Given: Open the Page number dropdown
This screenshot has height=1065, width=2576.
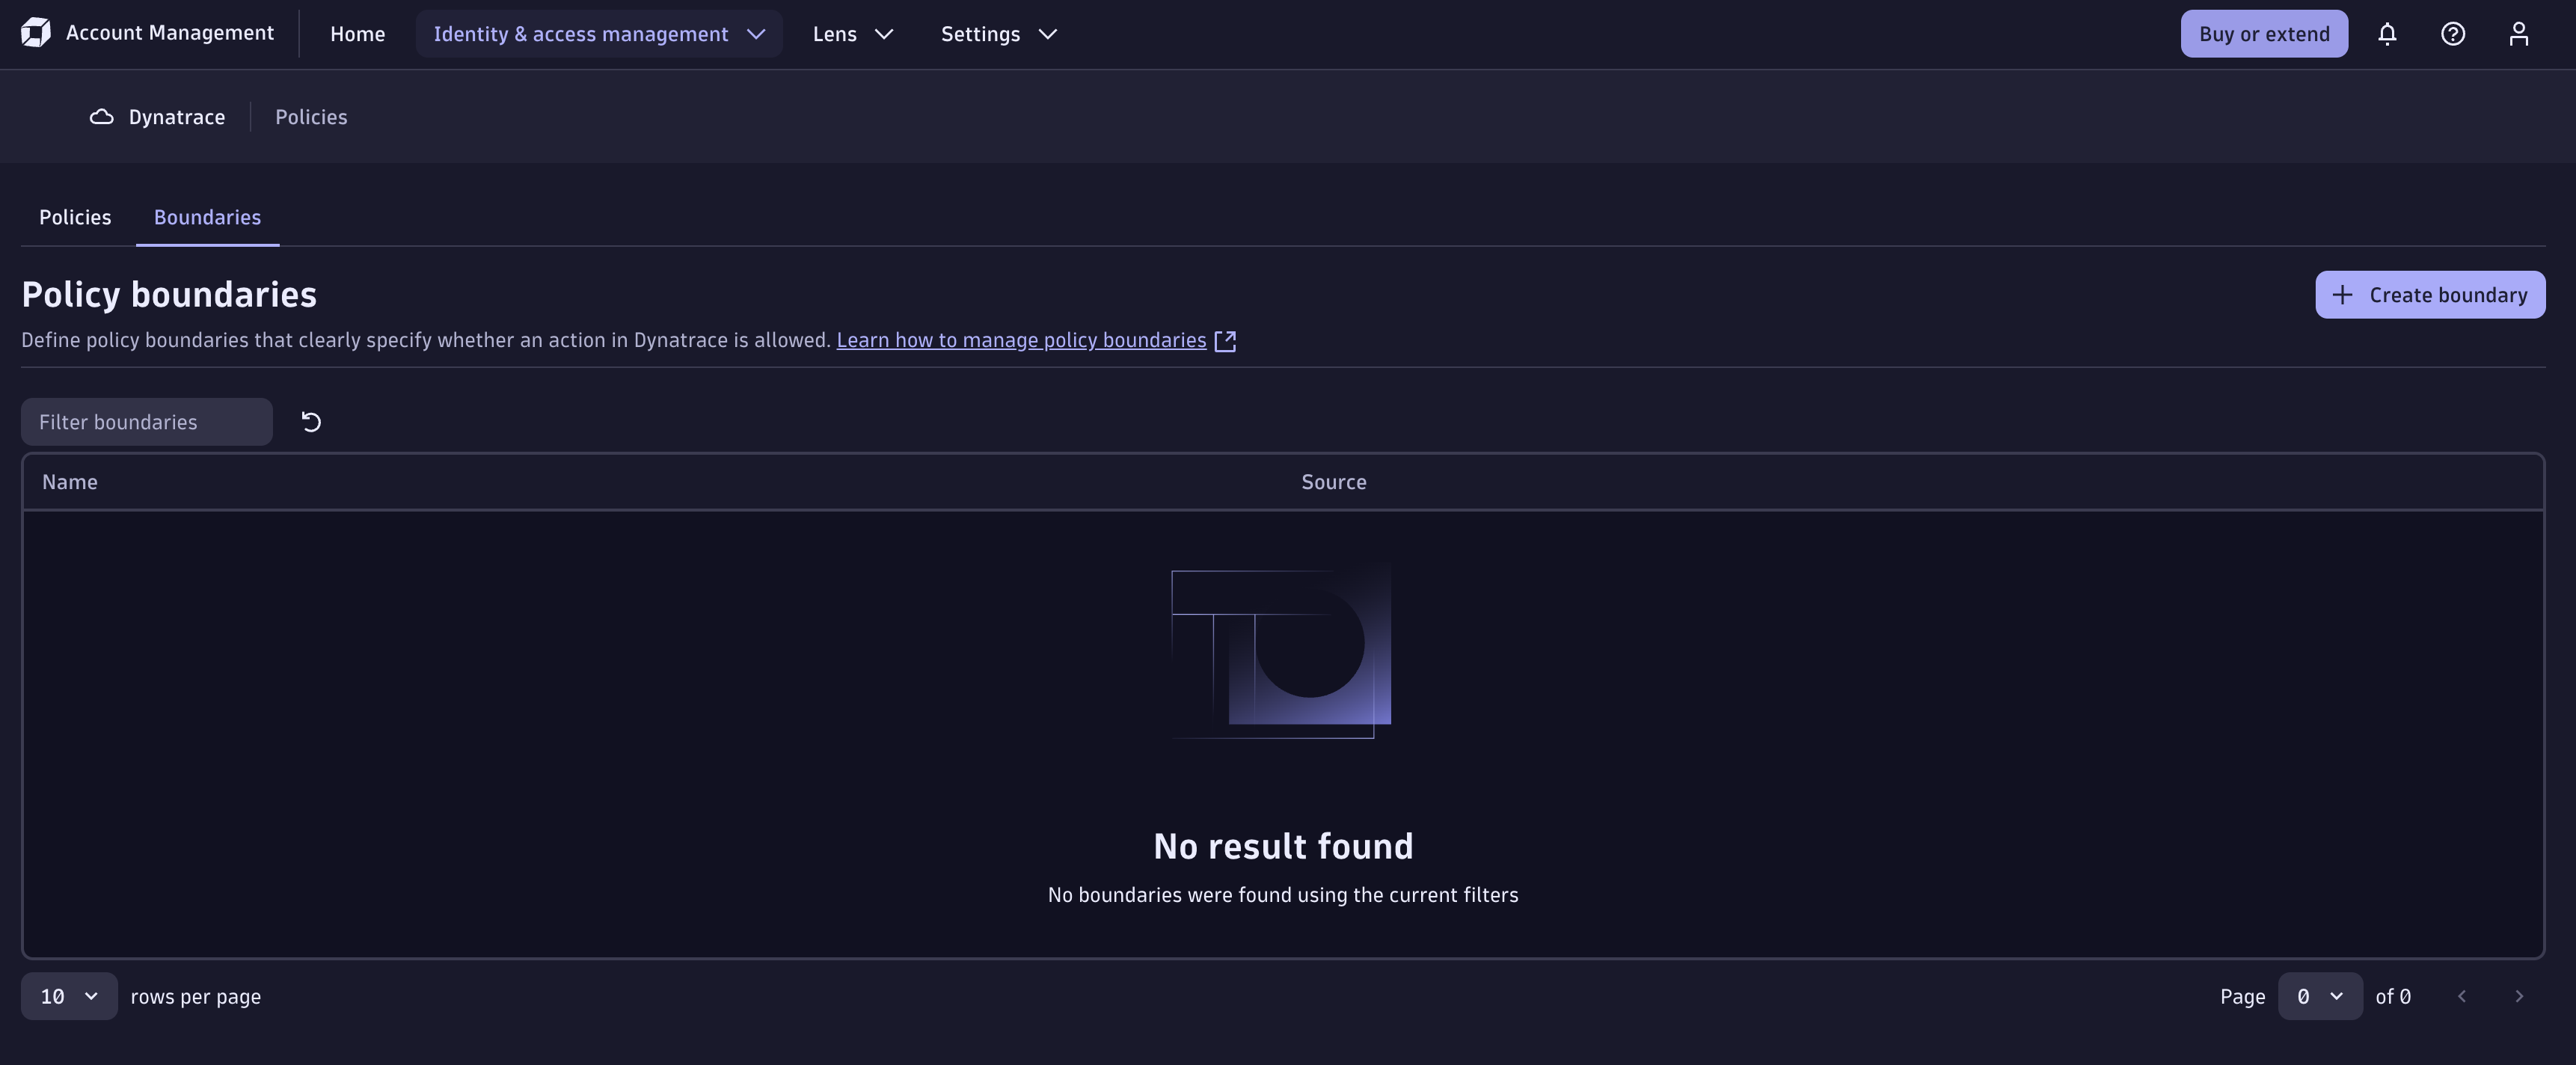Looking at the screenshot, I should coord(2320,996).
